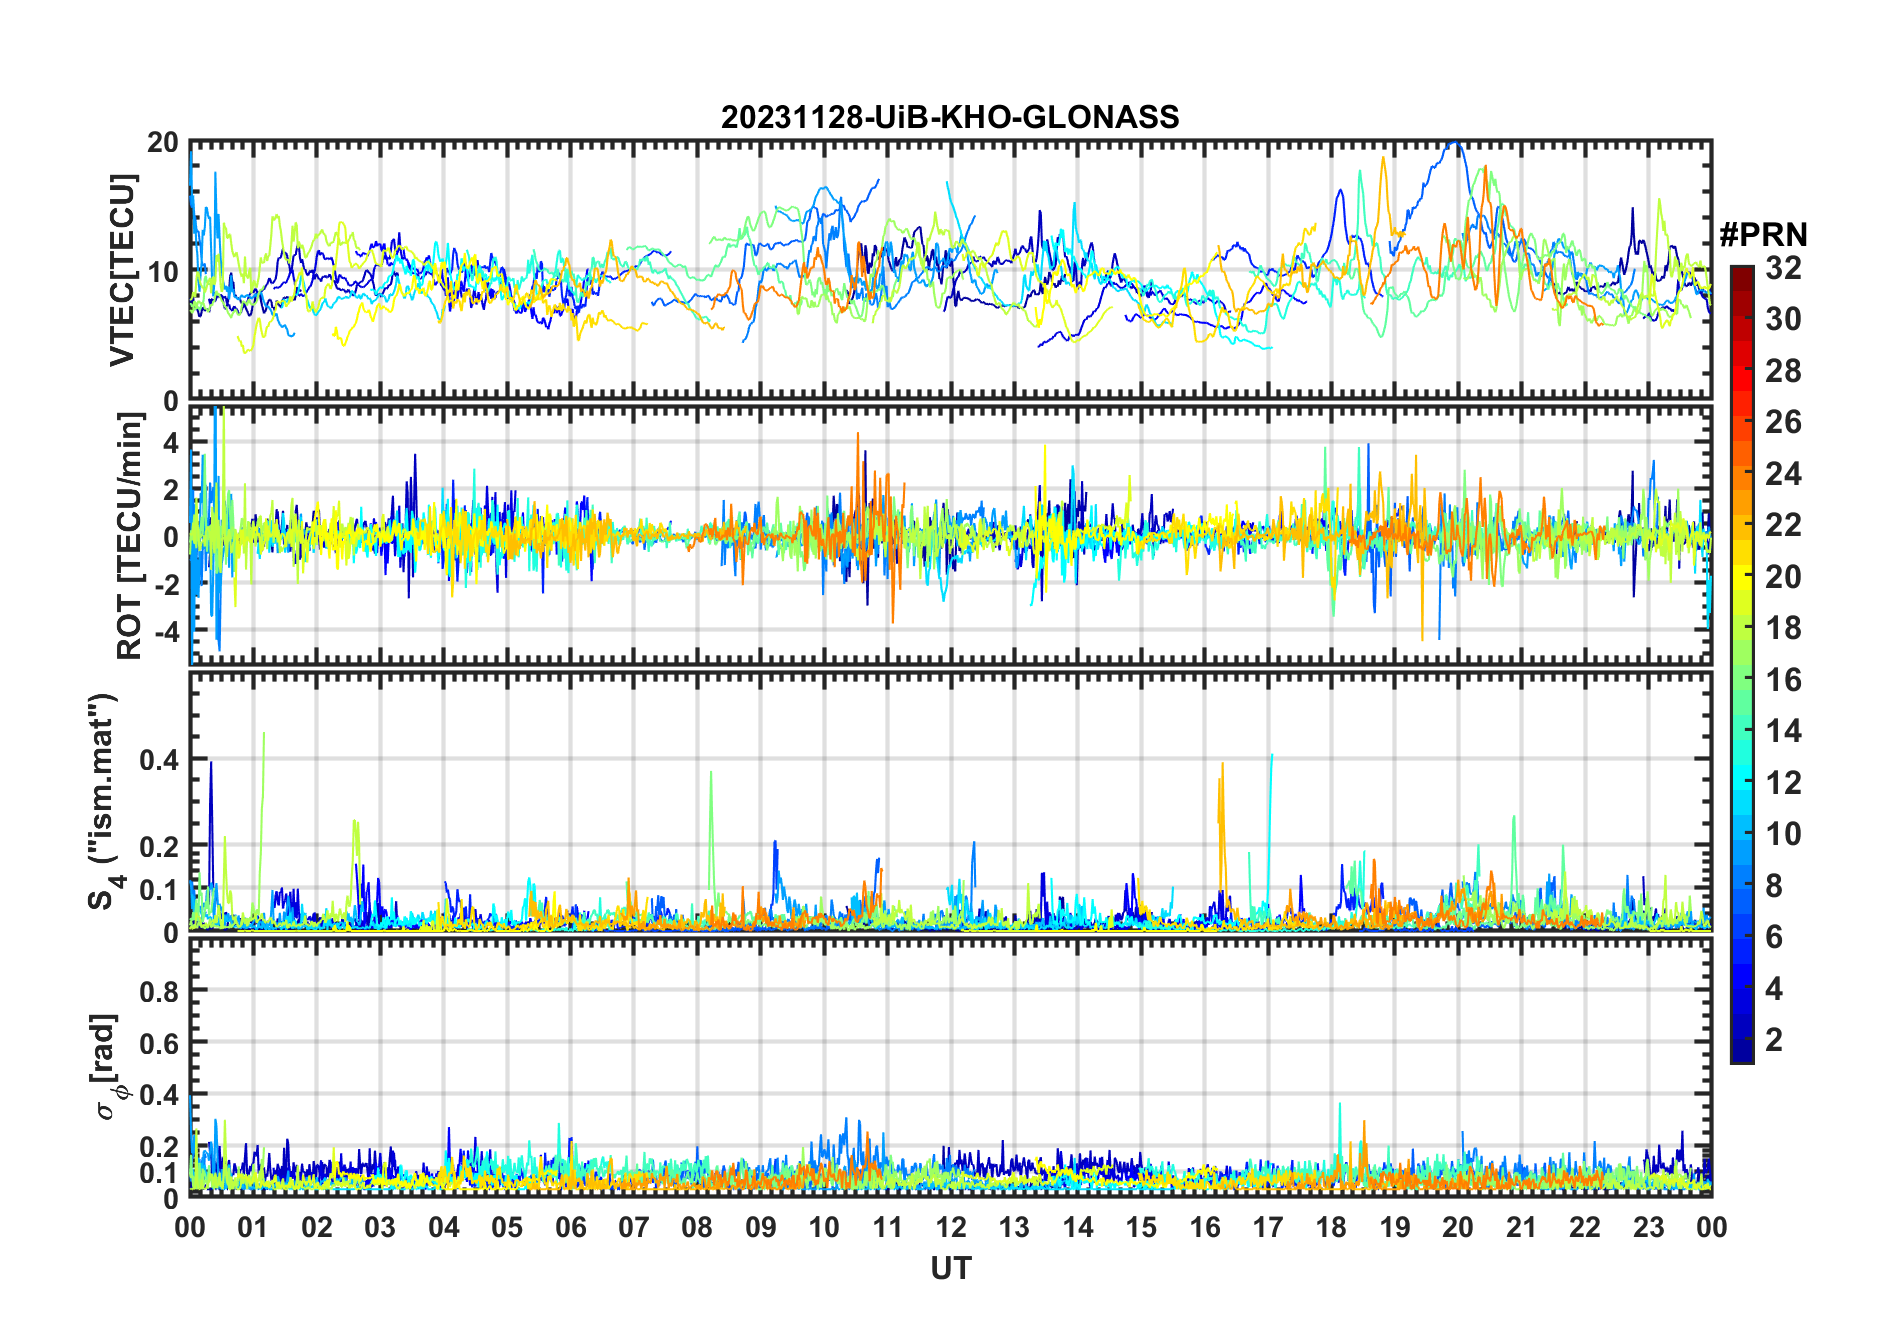Click the 07 hour tick on UT axis

pos(634,1227)
